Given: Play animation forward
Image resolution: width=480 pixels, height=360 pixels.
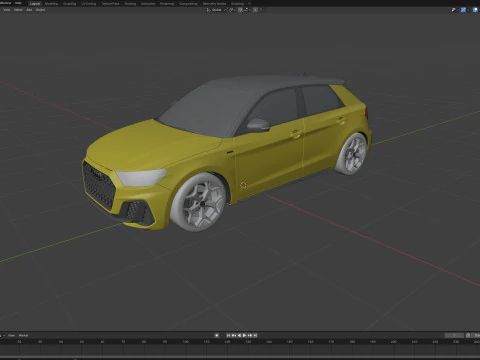Looking at the screenshot, I should (x=245, y=335).
